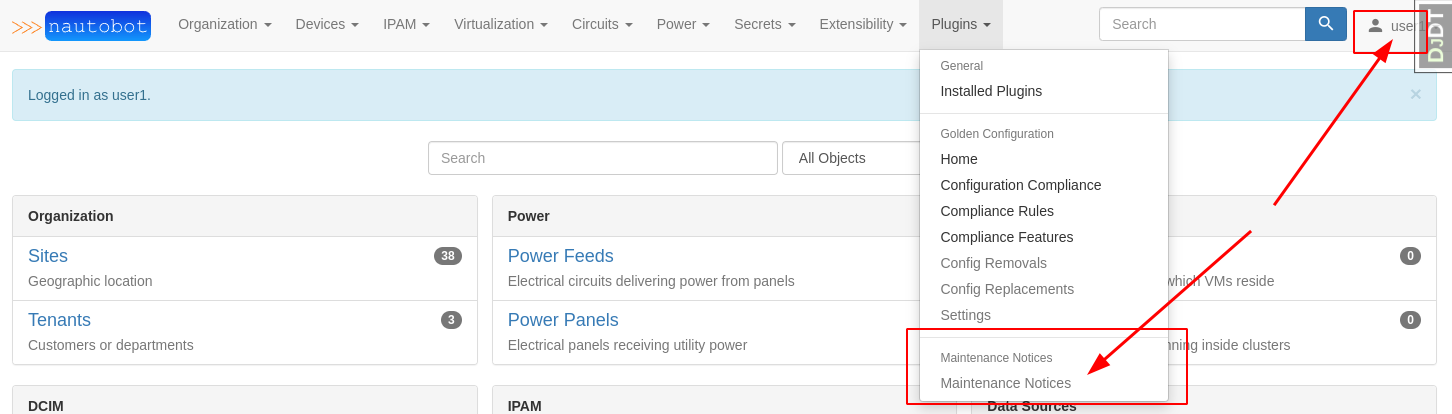Image resolution: width=1452 pixels, height=414 pixels.
Task: Click the blue search magnifier button
Action: pos(1325,24)
